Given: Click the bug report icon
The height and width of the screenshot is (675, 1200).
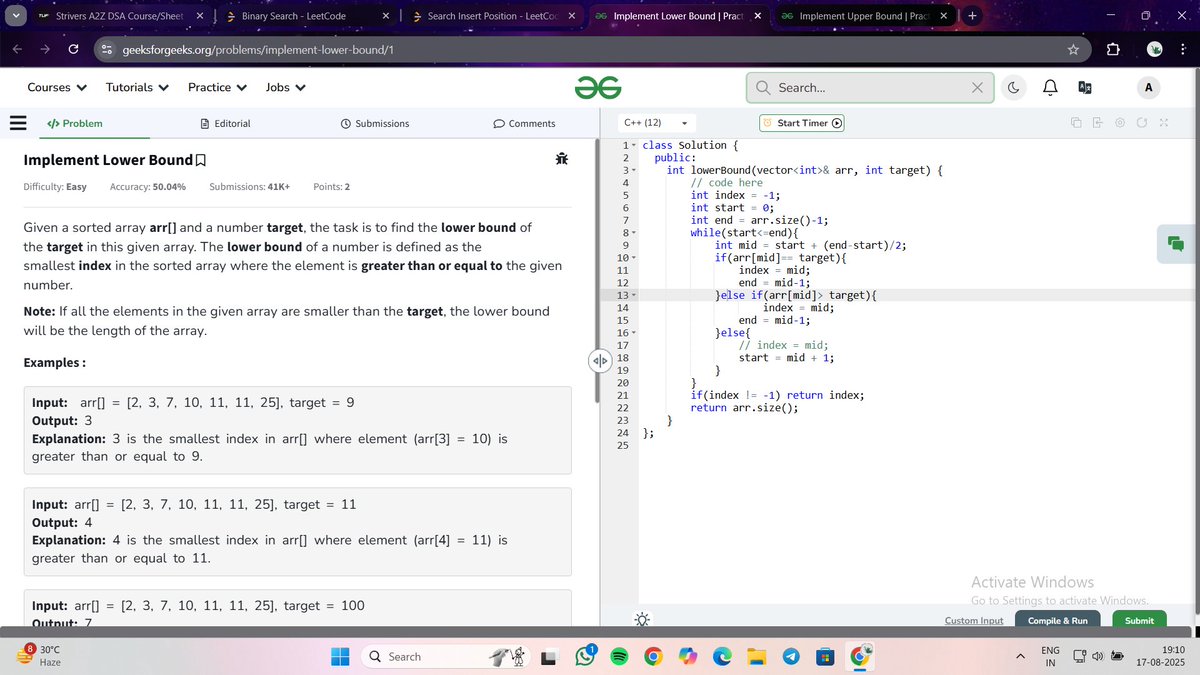Looking at the screenshot, I should 561,159.
